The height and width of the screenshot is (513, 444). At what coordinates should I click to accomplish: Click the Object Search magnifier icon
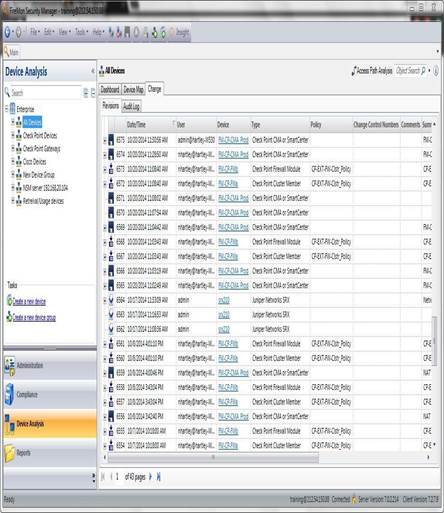tap(423, 71)
